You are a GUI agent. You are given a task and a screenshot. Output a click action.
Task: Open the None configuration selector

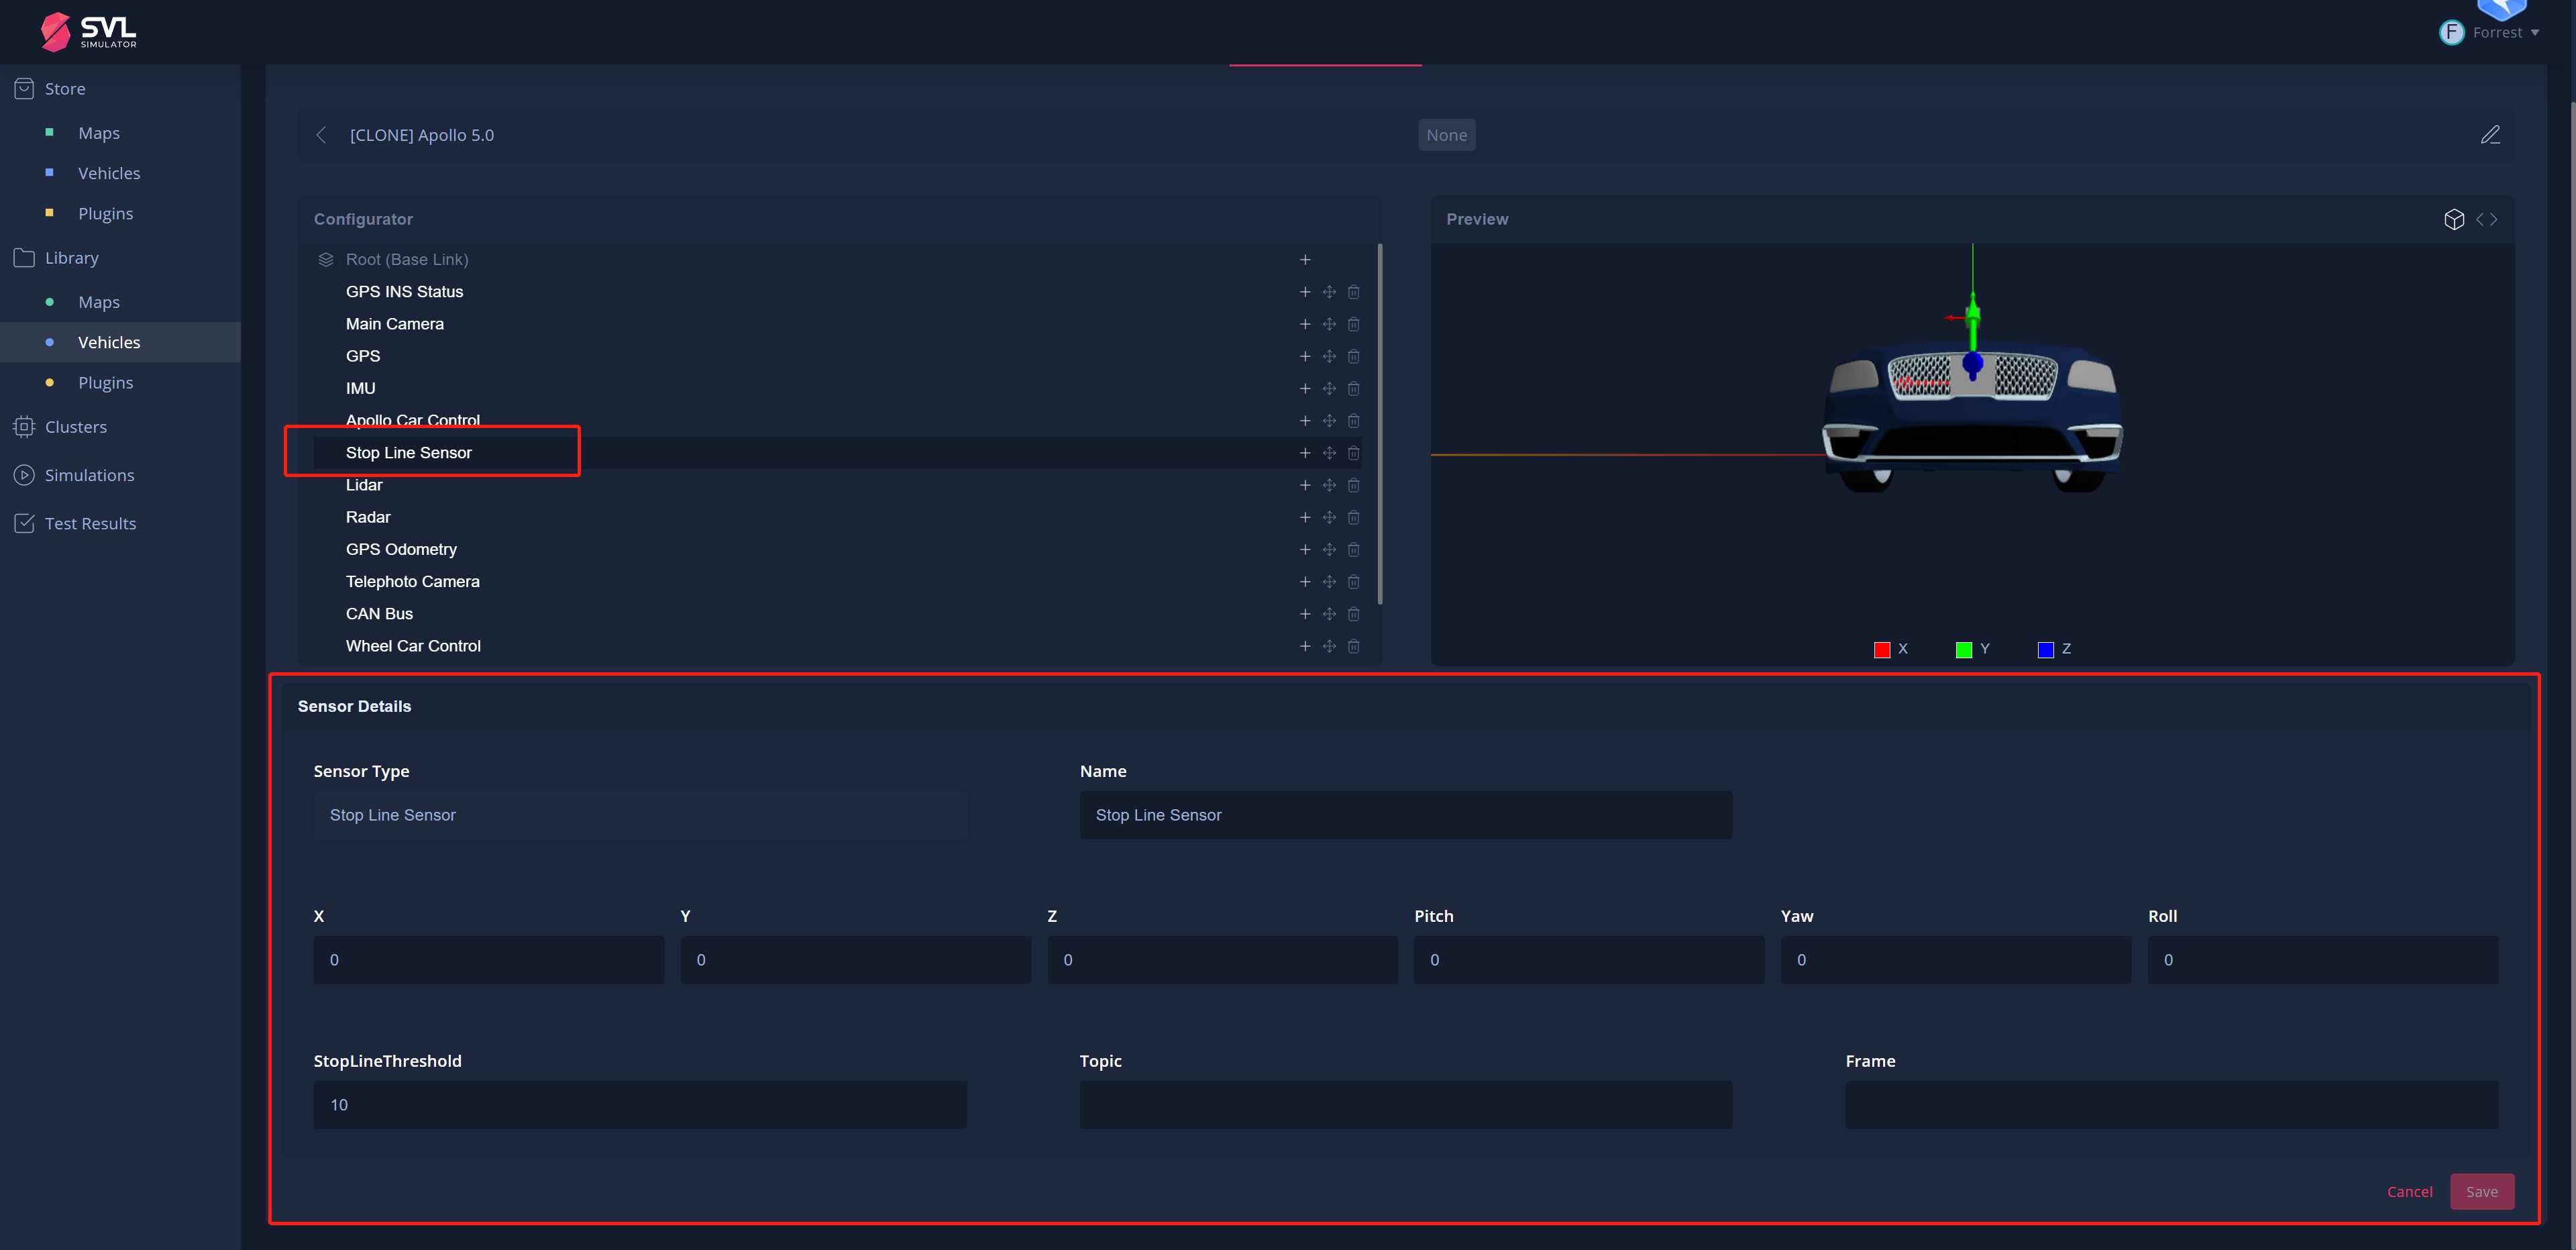click(x=1447, y=134)
